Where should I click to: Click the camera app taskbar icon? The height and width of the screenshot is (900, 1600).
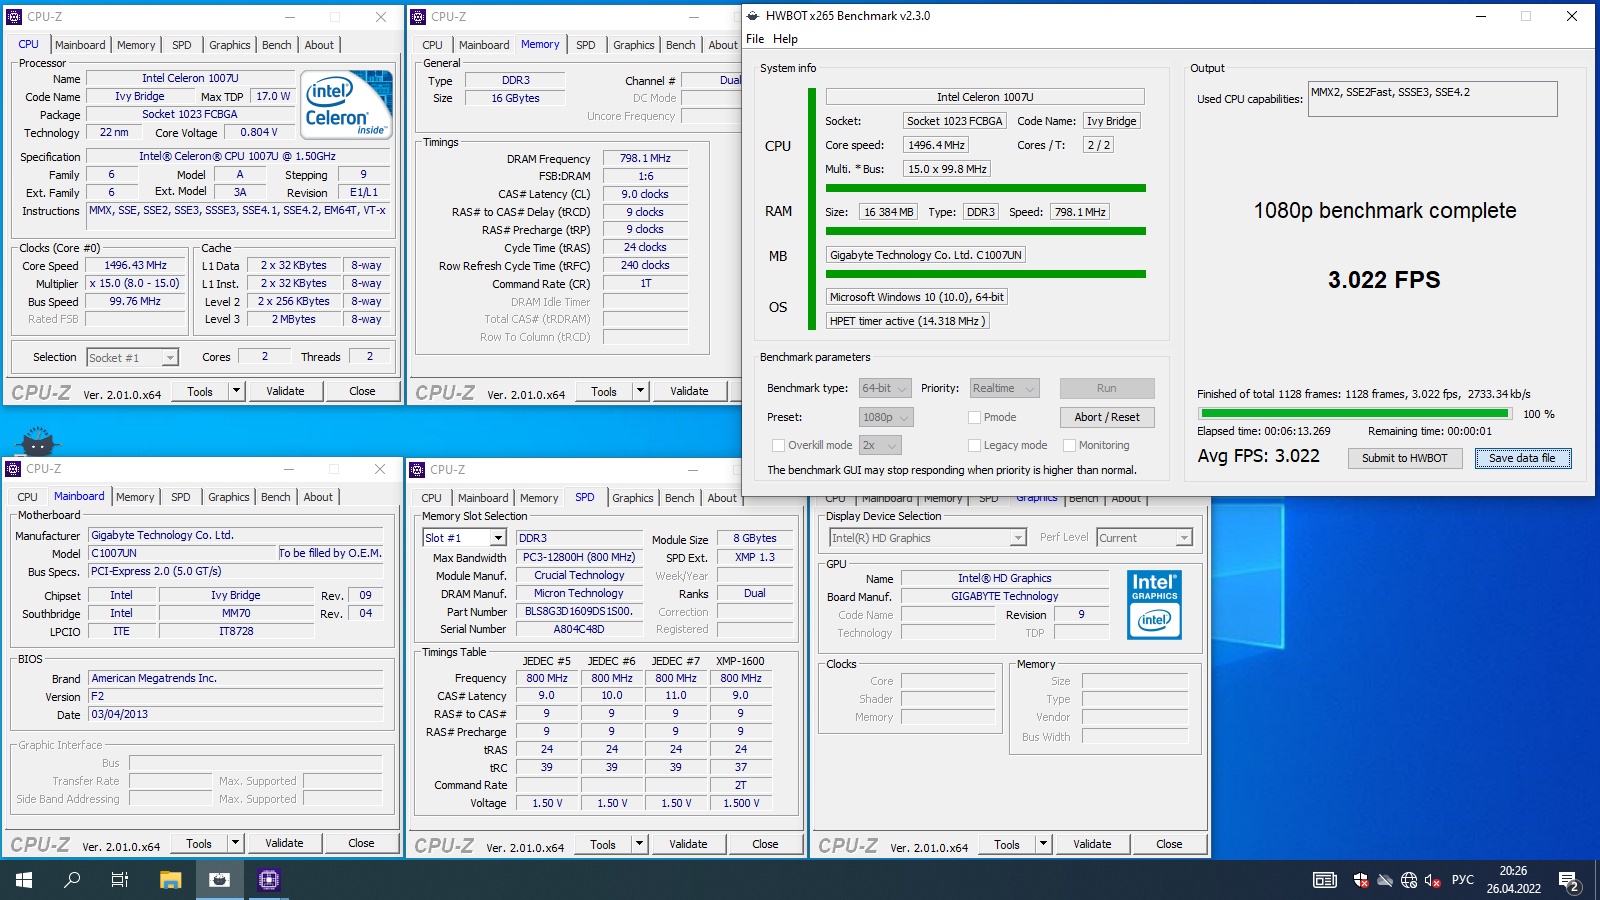pos(220,880)
